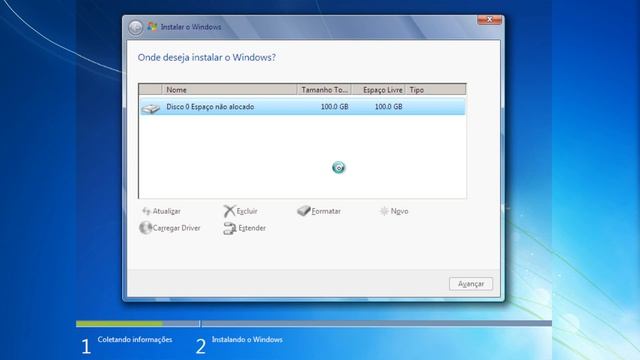Click the 100.0 GB total size value
Viewport: 640px width, 360px height.
coord(334,107)
